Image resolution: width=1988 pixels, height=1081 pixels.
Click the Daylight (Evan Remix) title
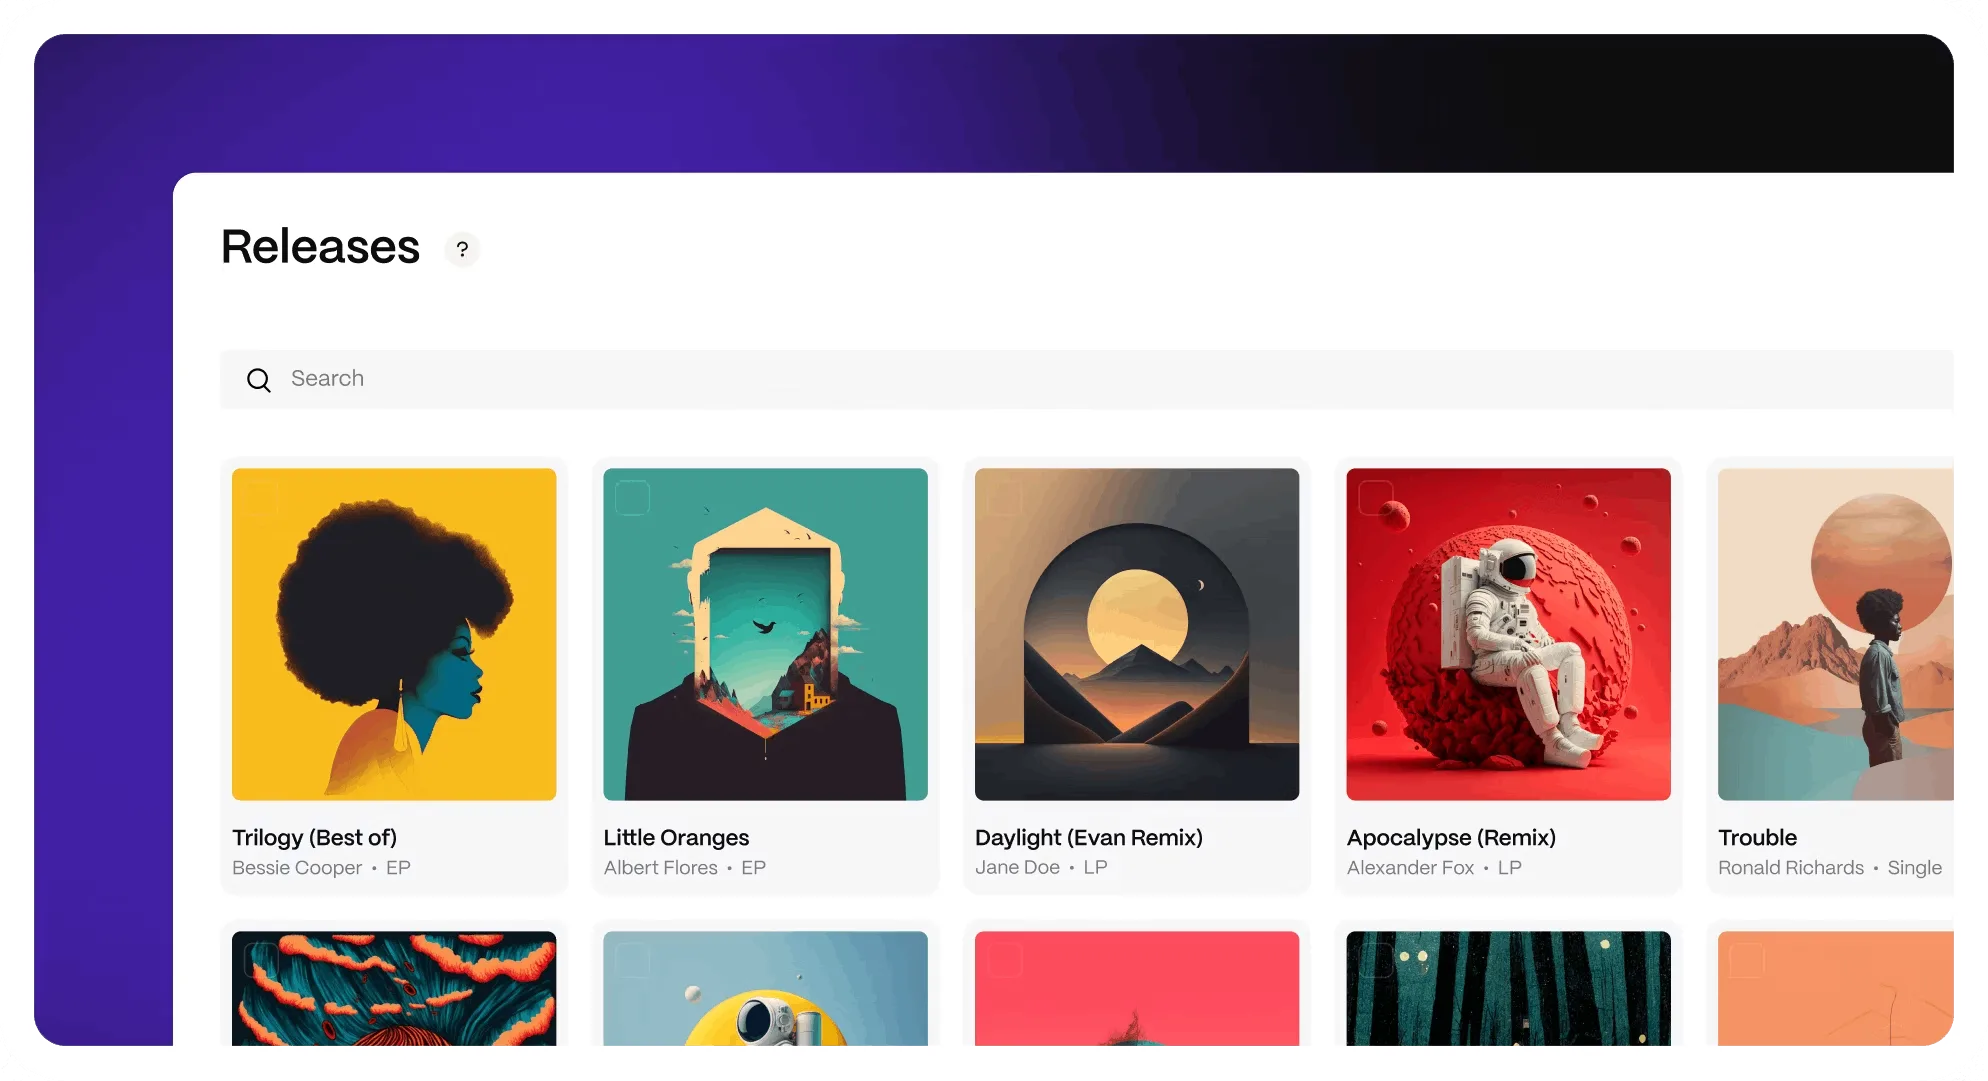click(x=1089, y=838)
